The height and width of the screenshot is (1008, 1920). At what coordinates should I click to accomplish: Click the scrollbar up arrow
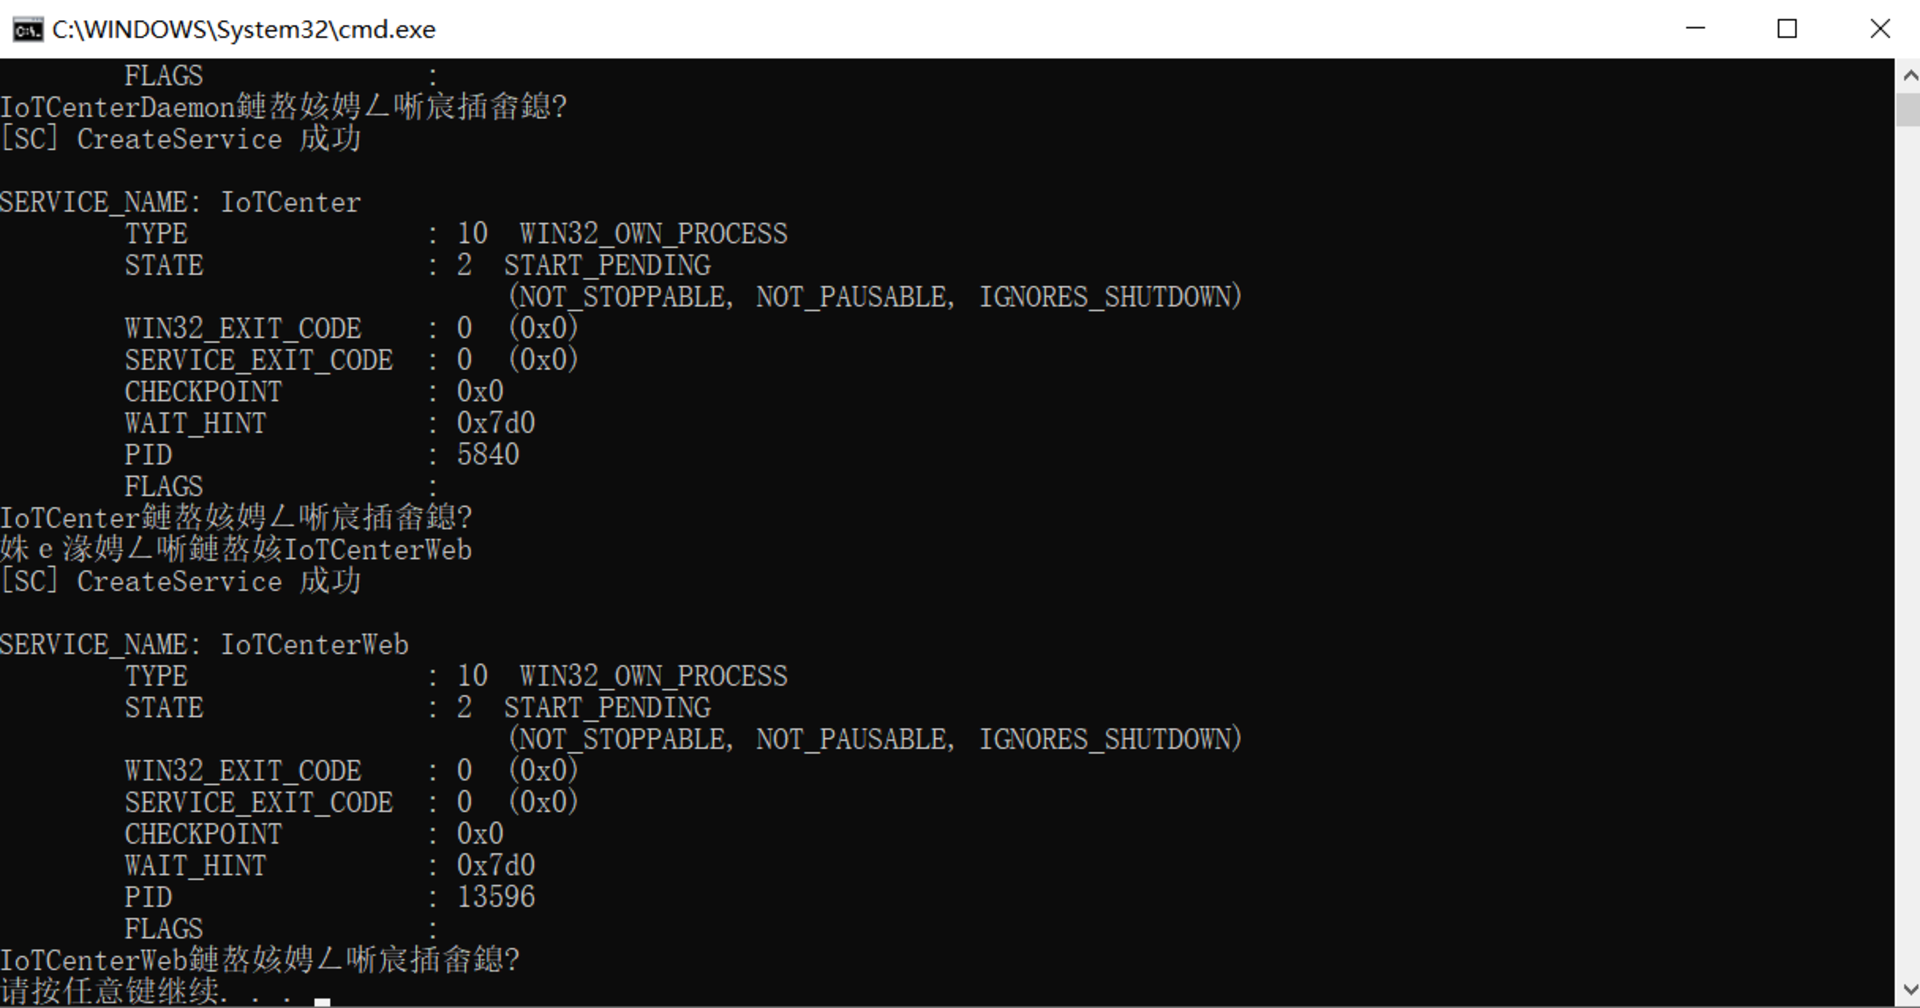coord(1908,75)
